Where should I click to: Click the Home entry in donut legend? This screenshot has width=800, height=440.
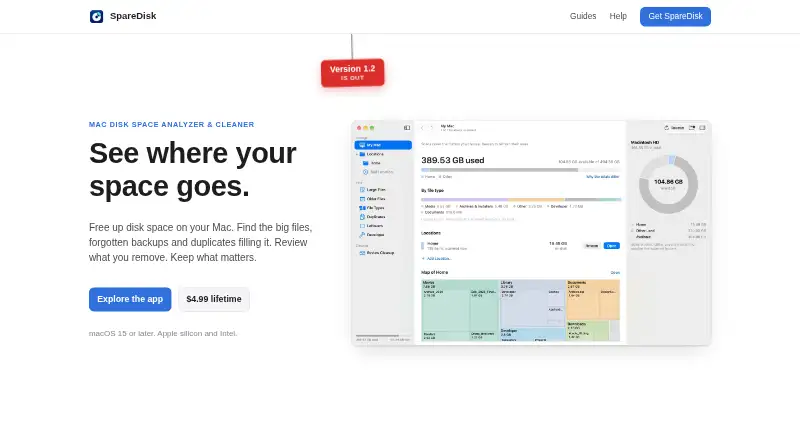coord(669,225)
